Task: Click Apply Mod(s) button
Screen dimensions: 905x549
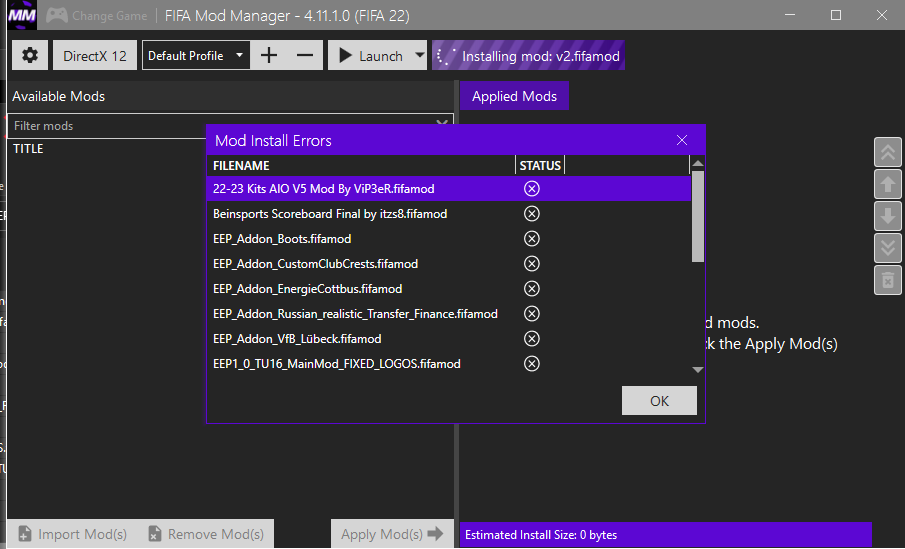Action: pos(392,534)
